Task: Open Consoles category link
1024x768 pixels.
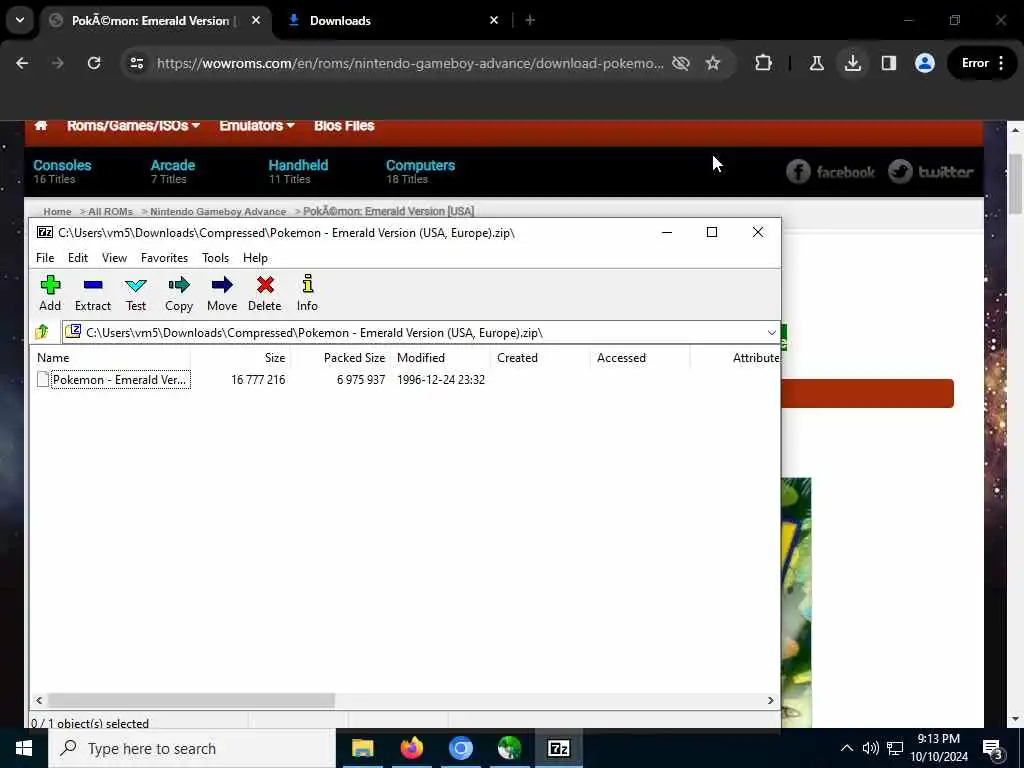Action: click(62, 165)
